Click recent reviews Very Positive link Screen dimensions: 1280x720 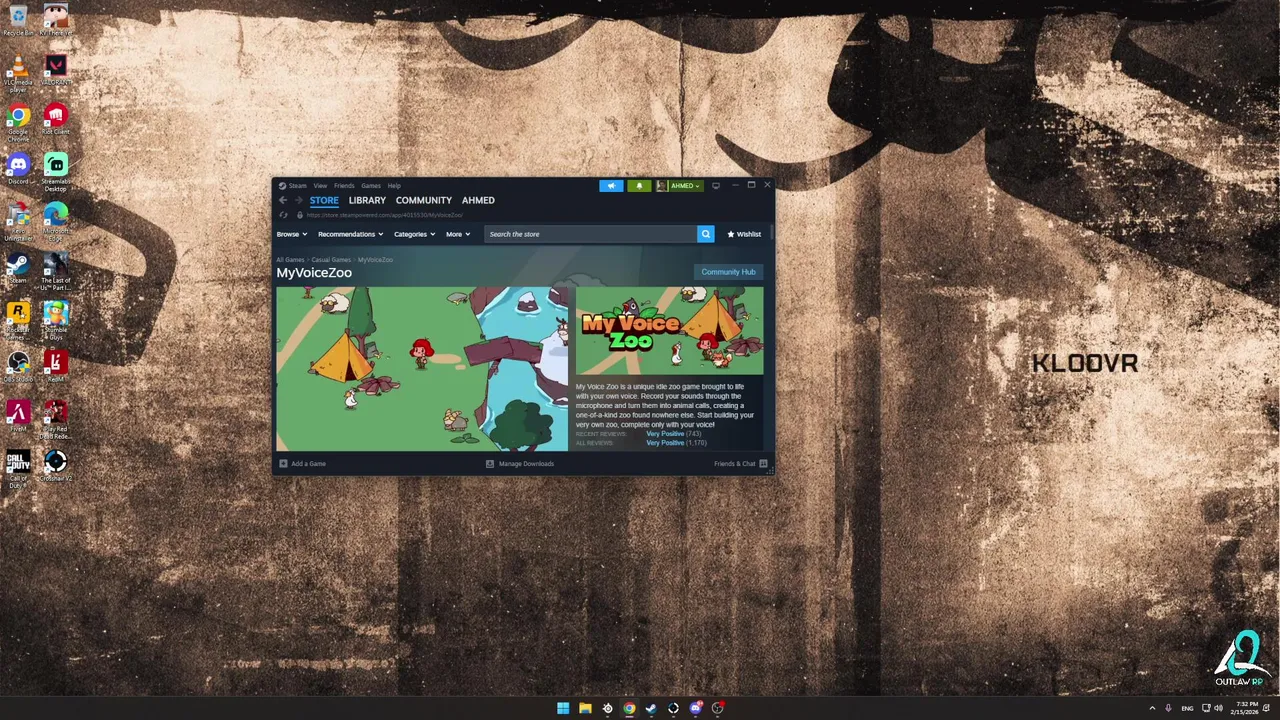pyautogui.click(x=665, y=434)
